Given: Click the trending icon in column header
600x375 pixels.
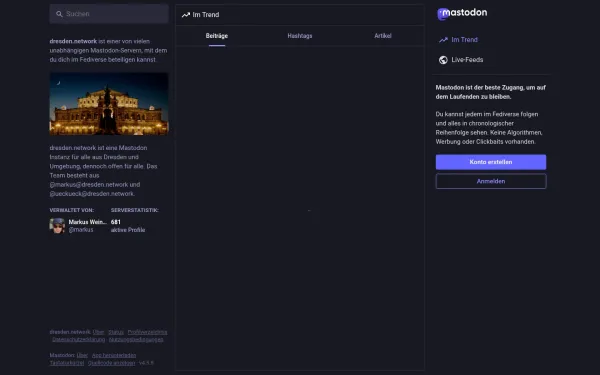Looking at the screenshot, I should tap(186, 15).
